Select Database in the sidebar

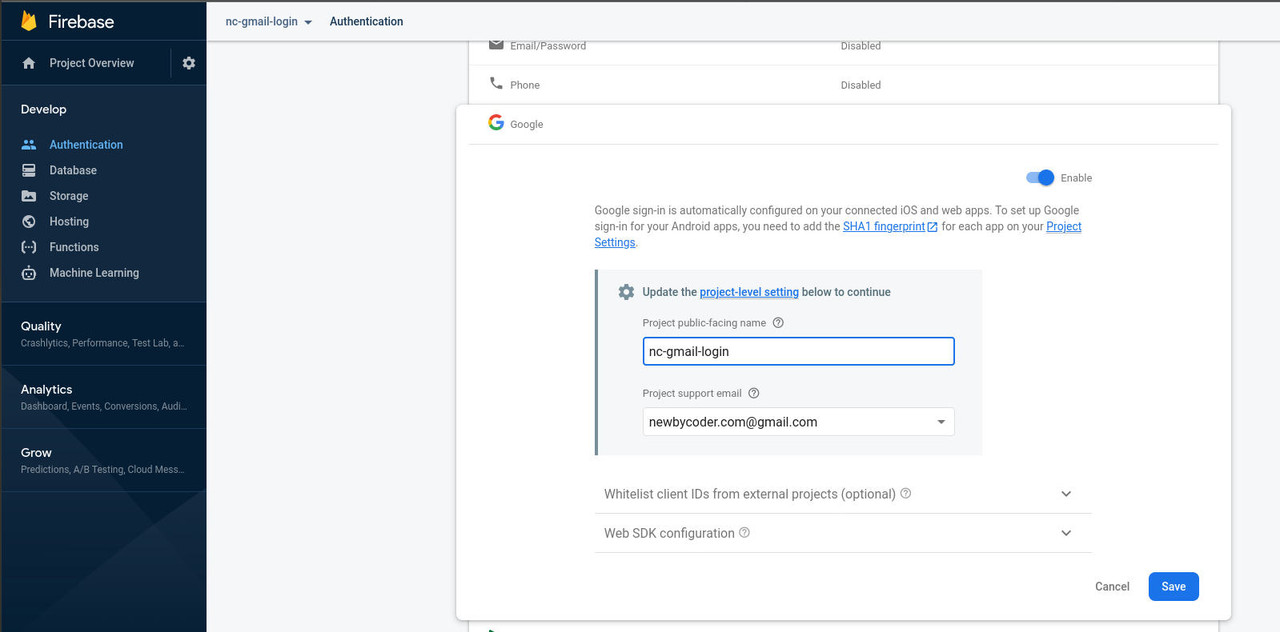coord(73,170)
